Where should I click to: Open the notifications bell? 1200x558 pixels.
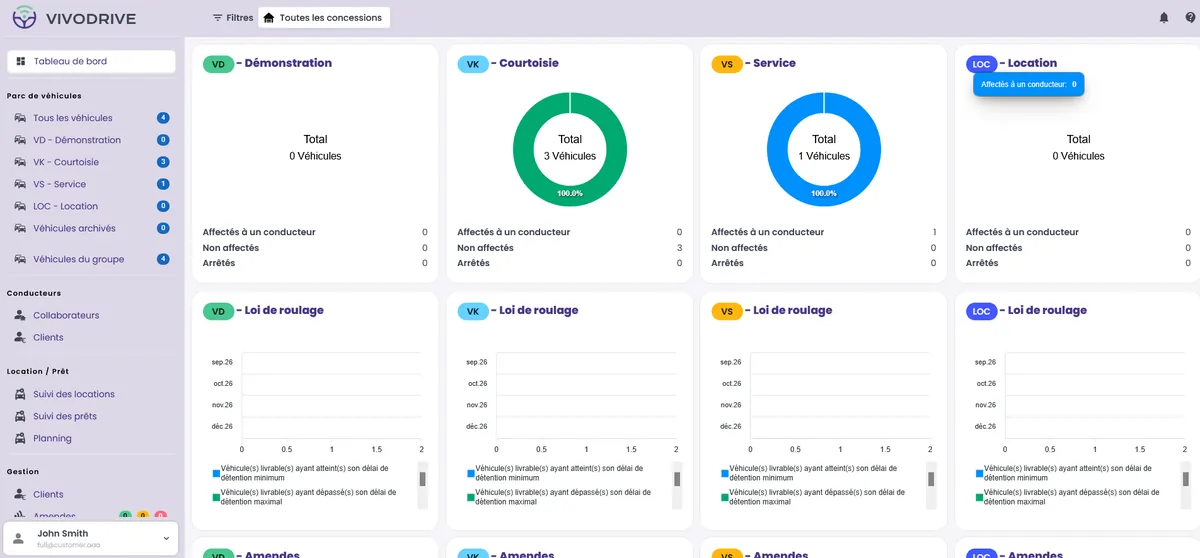point(1163,18)
